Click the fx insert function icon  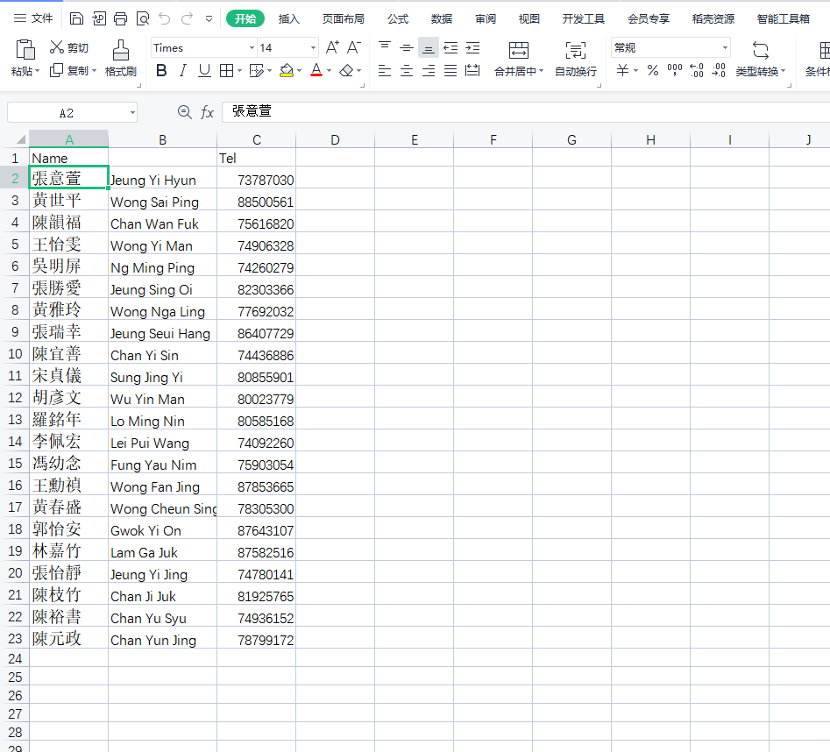[207, 112]
